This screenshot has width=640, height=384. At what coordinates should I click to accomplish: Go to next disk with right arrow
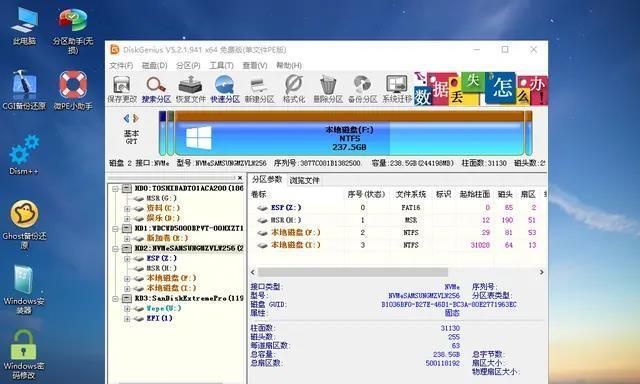(136, 118)
